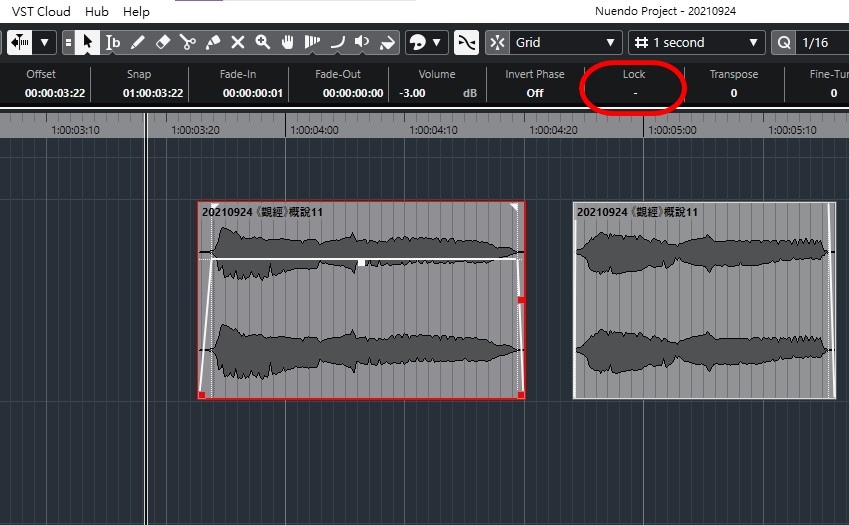This screenshot has height=525, width=849.
Task: Select the Line curve tool
Action: [x=337, y=42]
